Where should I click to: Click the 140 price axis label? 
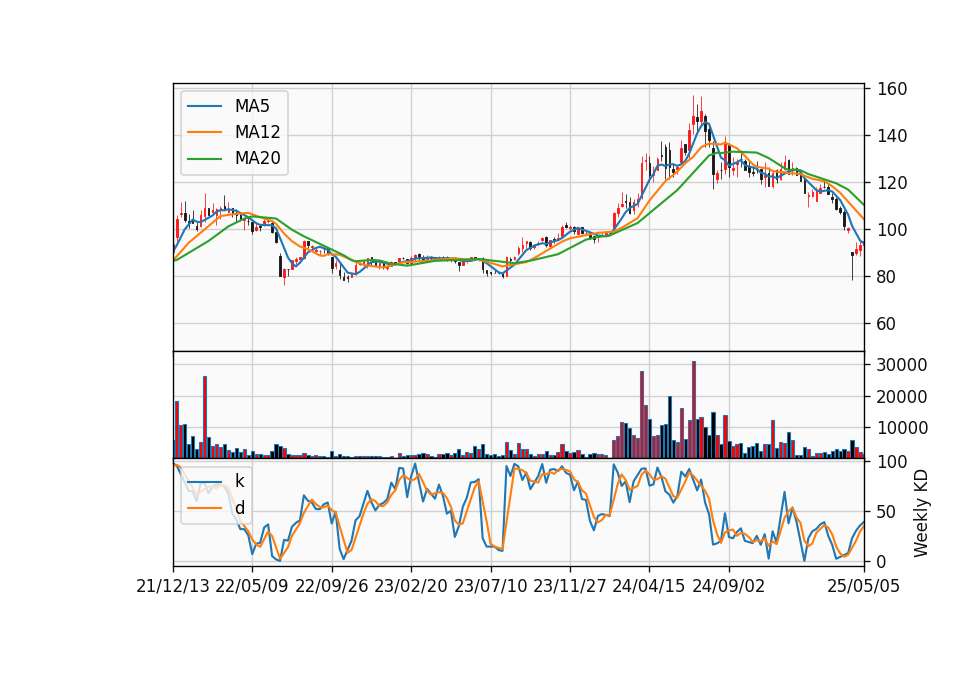892,136
